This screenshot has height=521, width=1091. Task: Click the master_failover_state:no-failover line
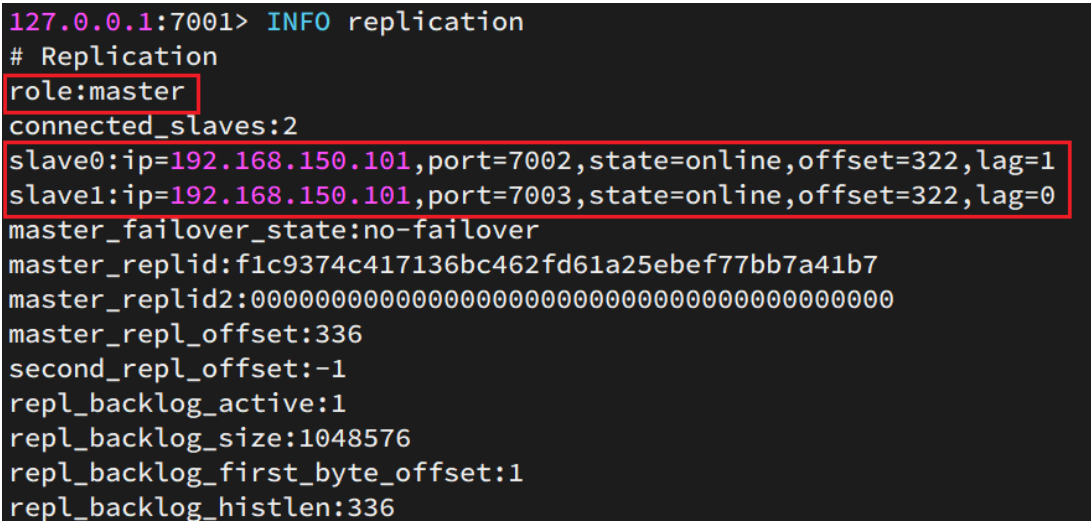pyautogui.click(x=274, y=230)
